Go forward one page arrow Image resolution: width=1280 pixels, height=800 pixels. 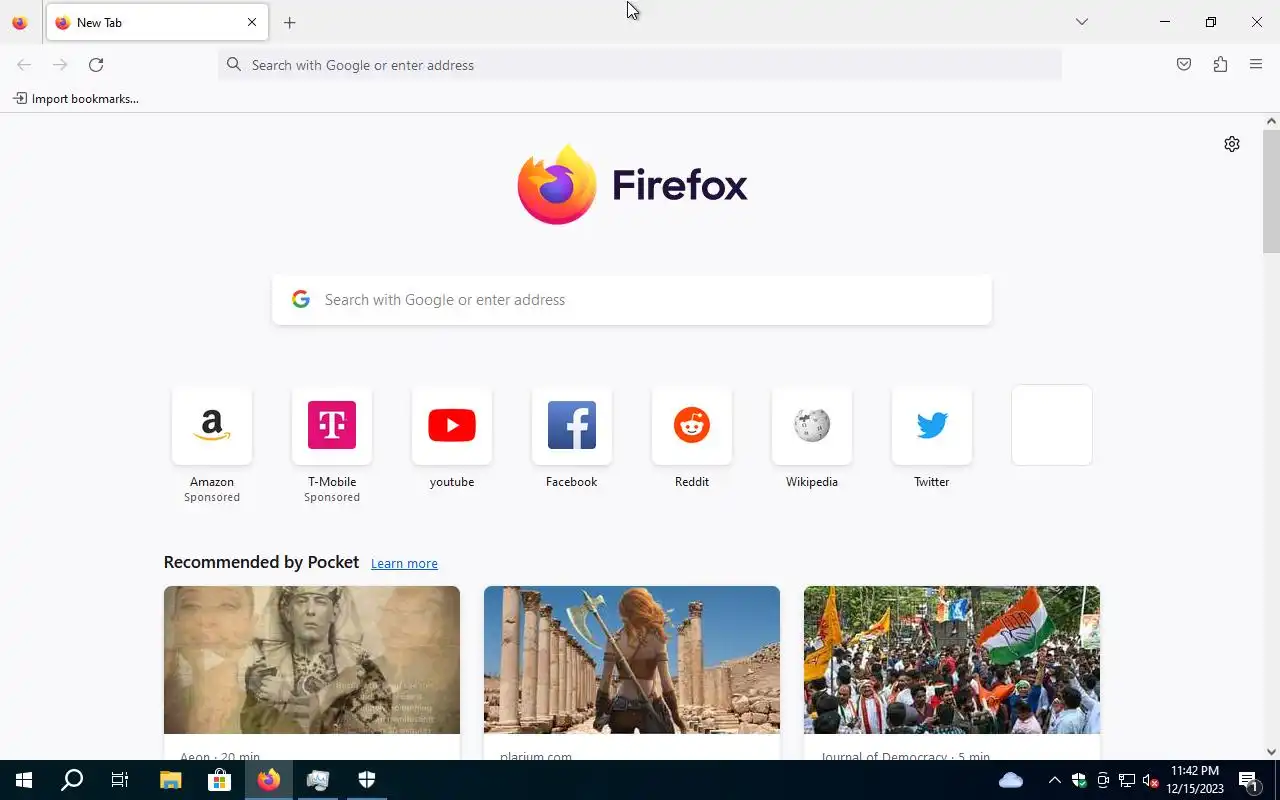(60, 65)
